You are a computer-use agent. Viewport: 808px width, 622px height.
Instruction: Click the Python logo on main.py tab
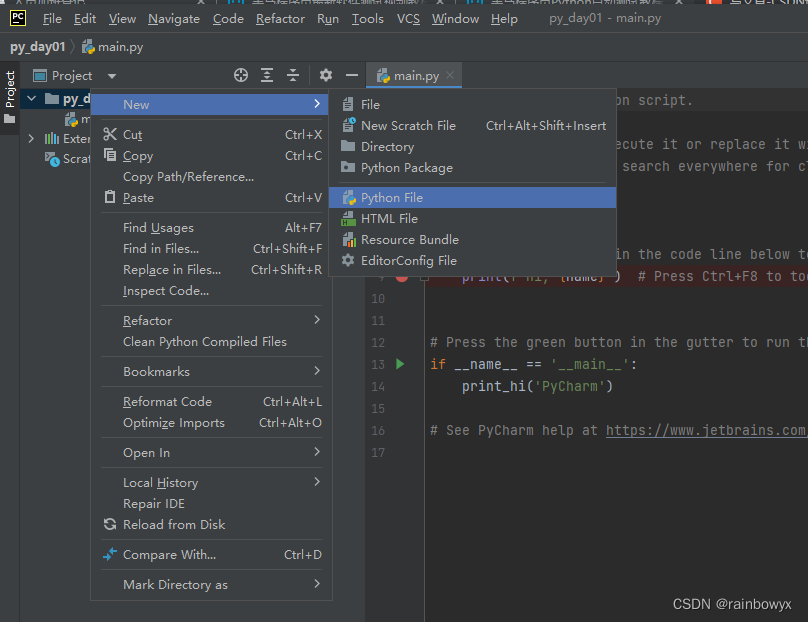click(383, 75)
